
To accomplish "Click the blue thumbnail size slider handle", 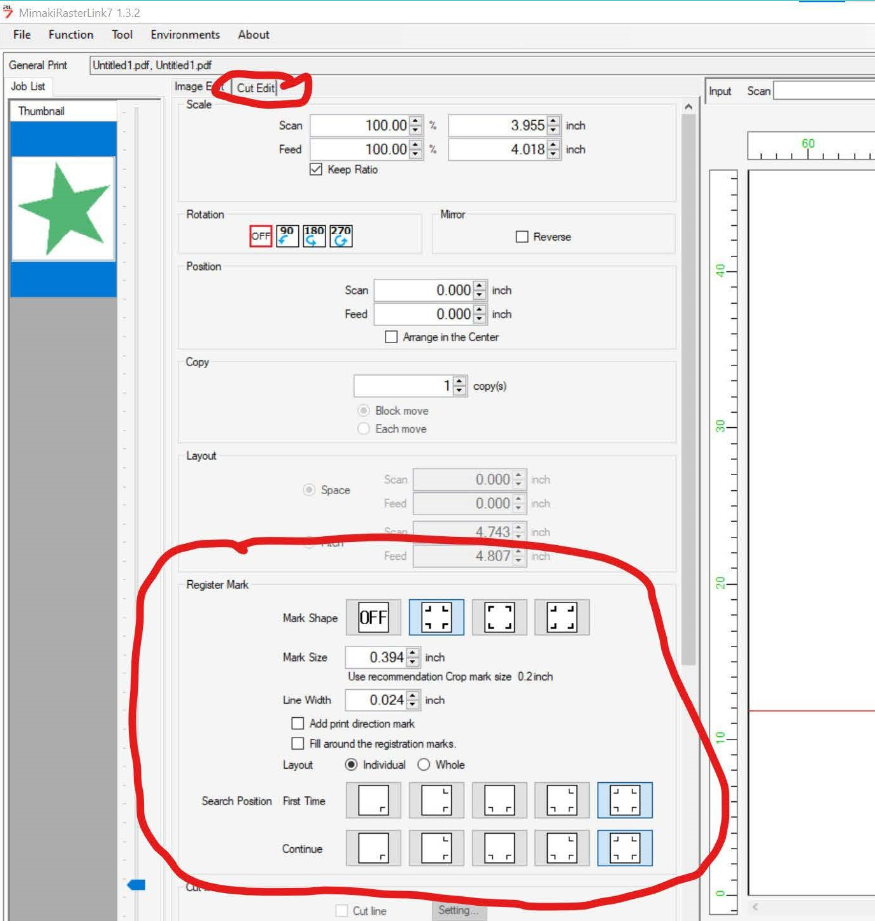I will point(136,885).
